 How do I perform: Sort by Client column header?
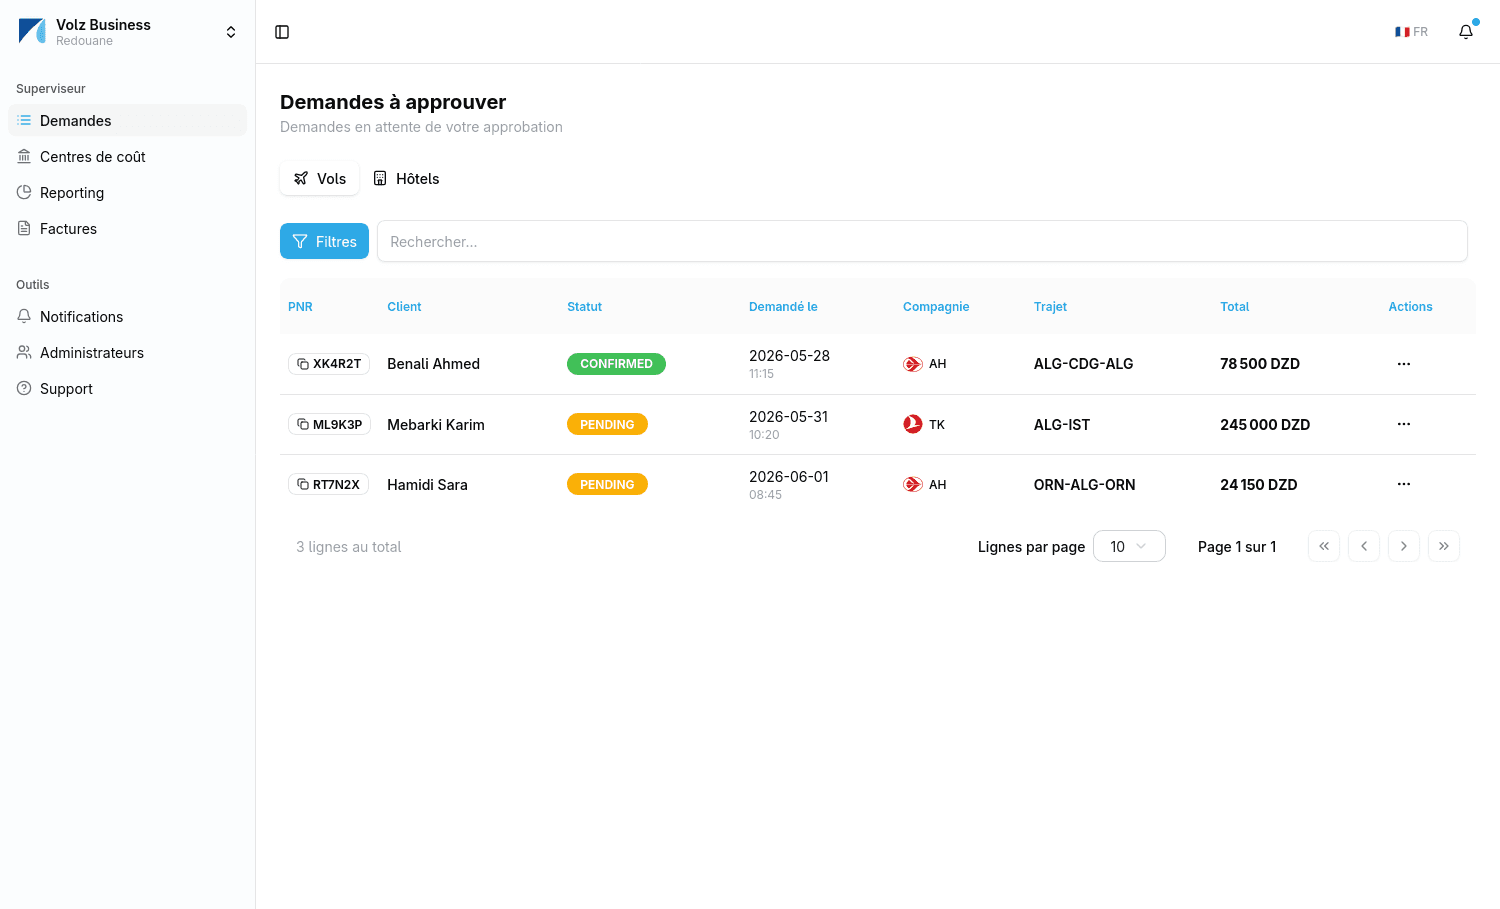click(404, 307)
